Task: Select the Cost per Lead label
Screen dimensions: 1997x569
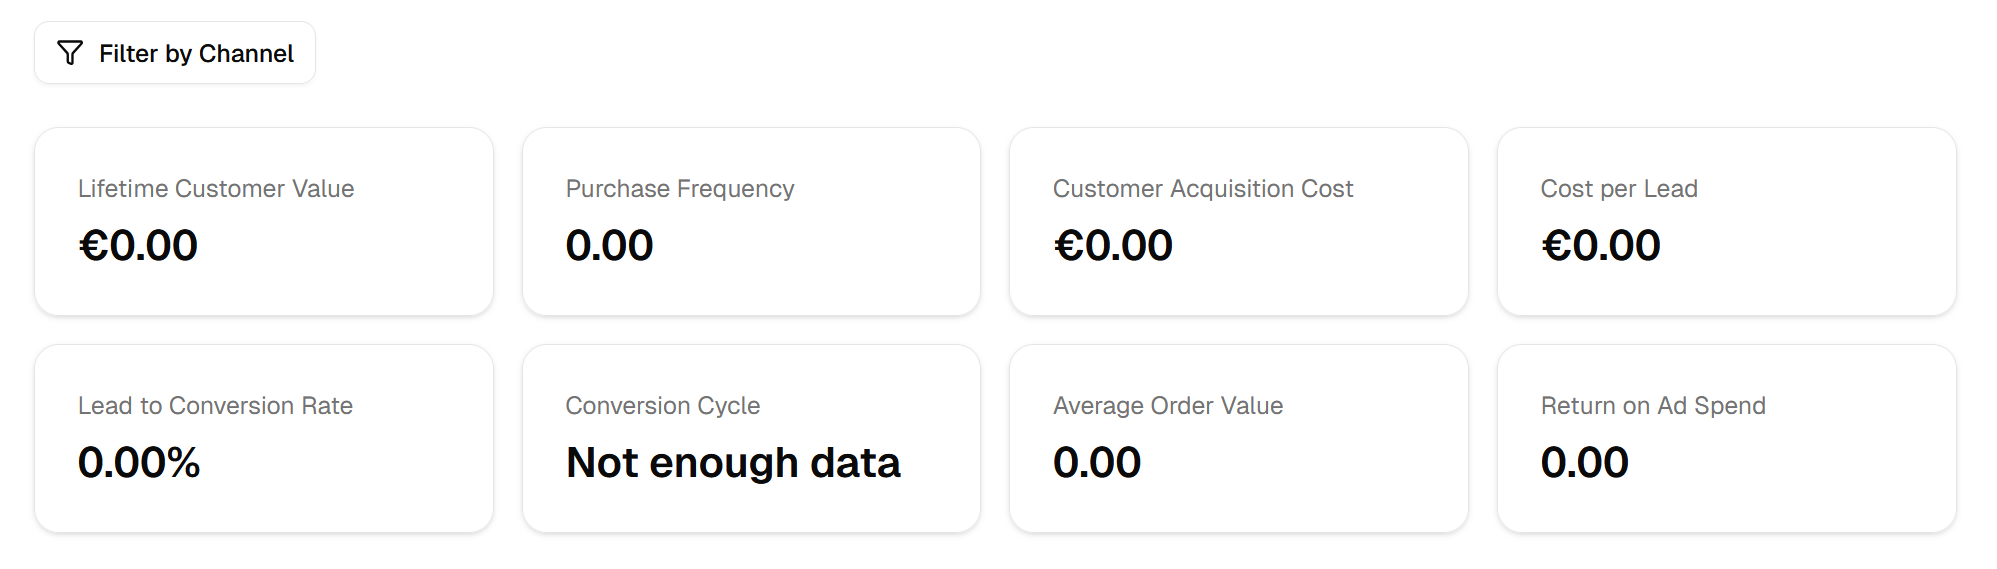Action: pyautogui.click(x=1619, y=189)
